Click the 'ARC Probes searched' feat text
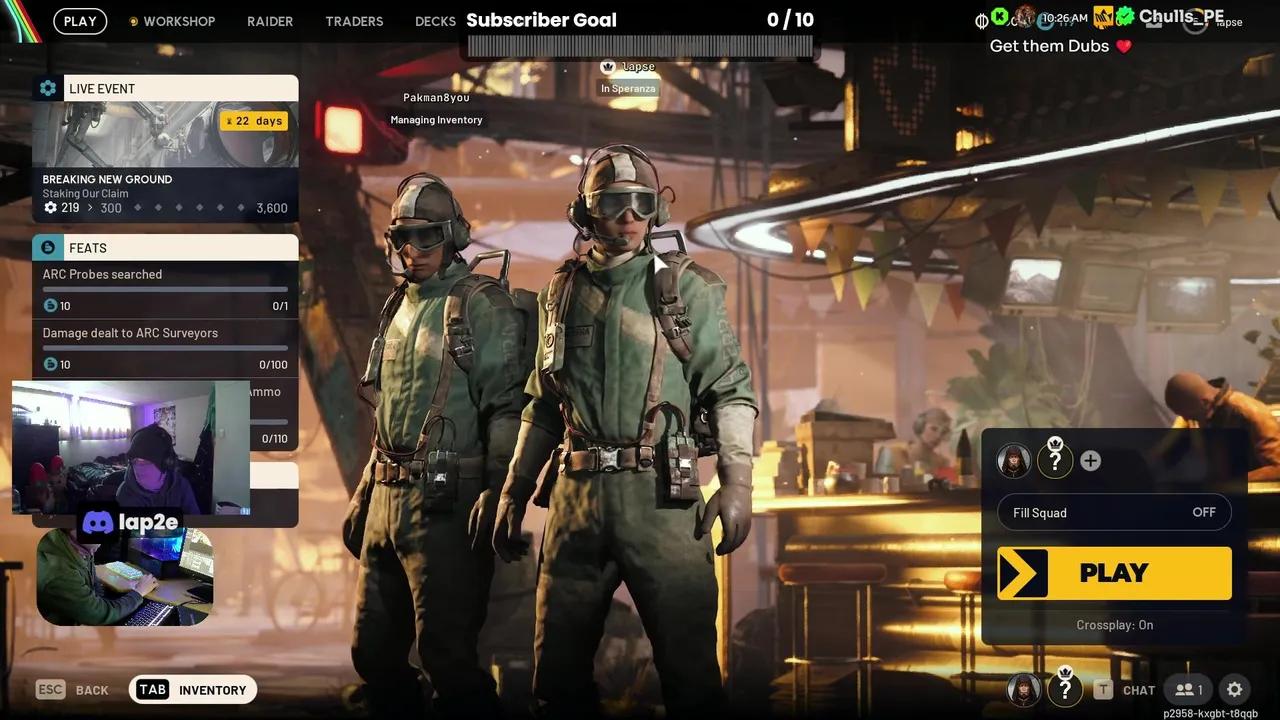1280x720 pixels. pos(102,274)
